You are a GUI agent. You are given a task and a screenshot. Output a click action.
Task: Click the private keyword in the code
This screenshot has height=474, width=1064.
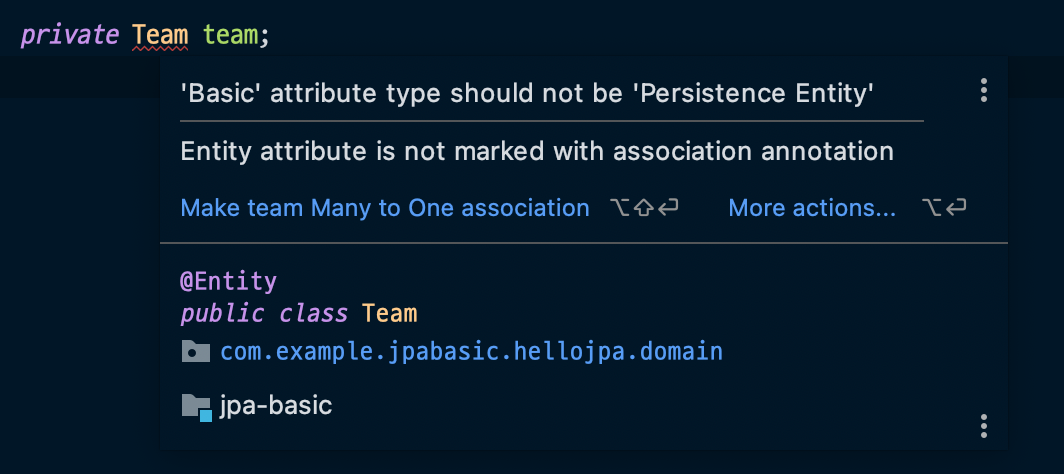coord(70,36)
